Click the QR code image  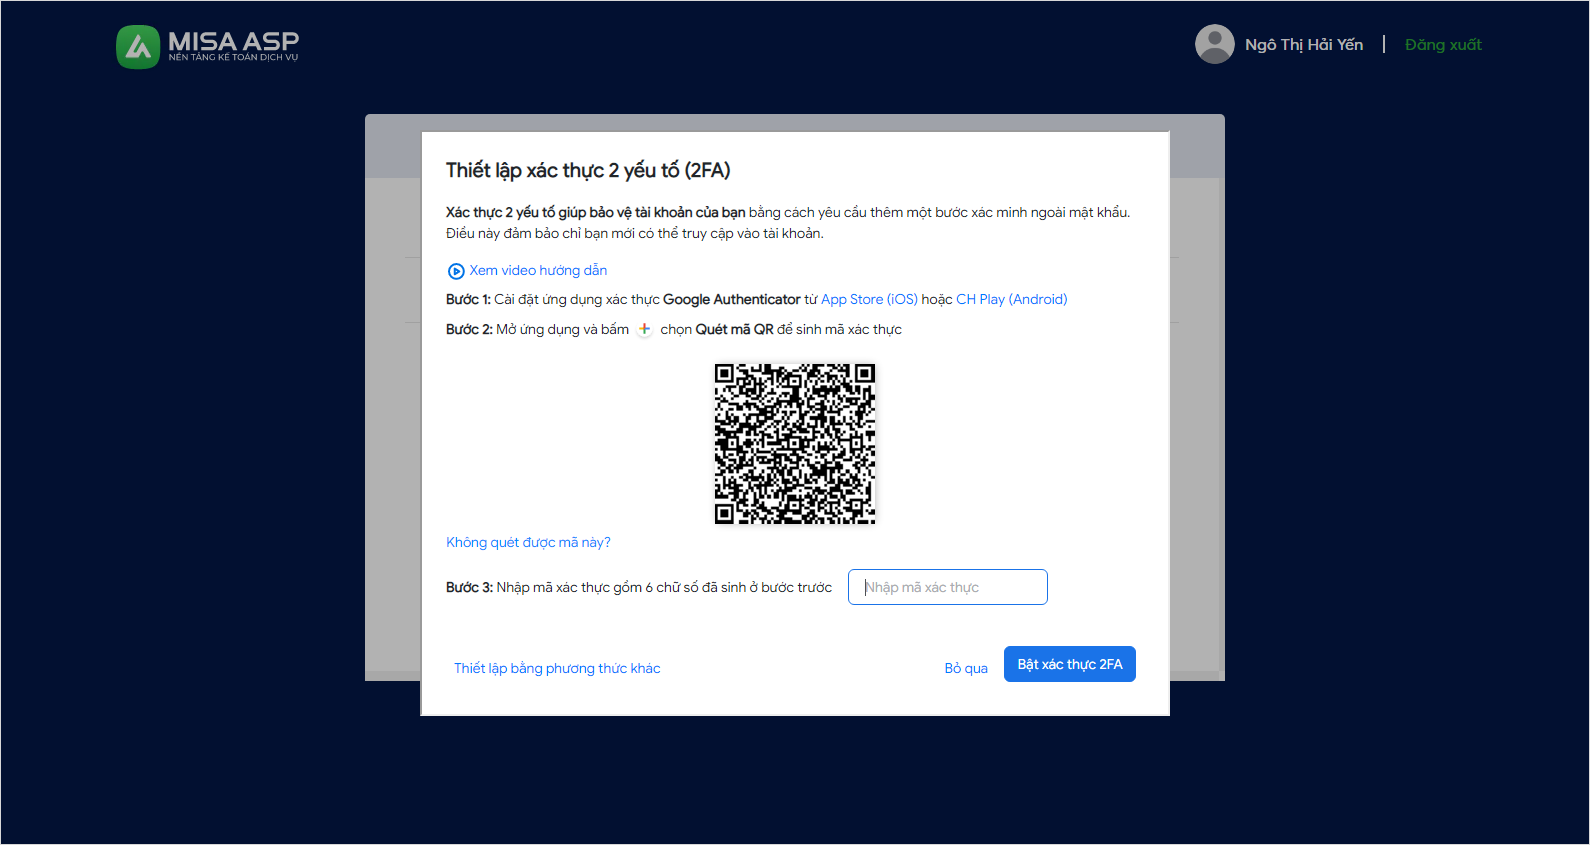pos(795,444)
